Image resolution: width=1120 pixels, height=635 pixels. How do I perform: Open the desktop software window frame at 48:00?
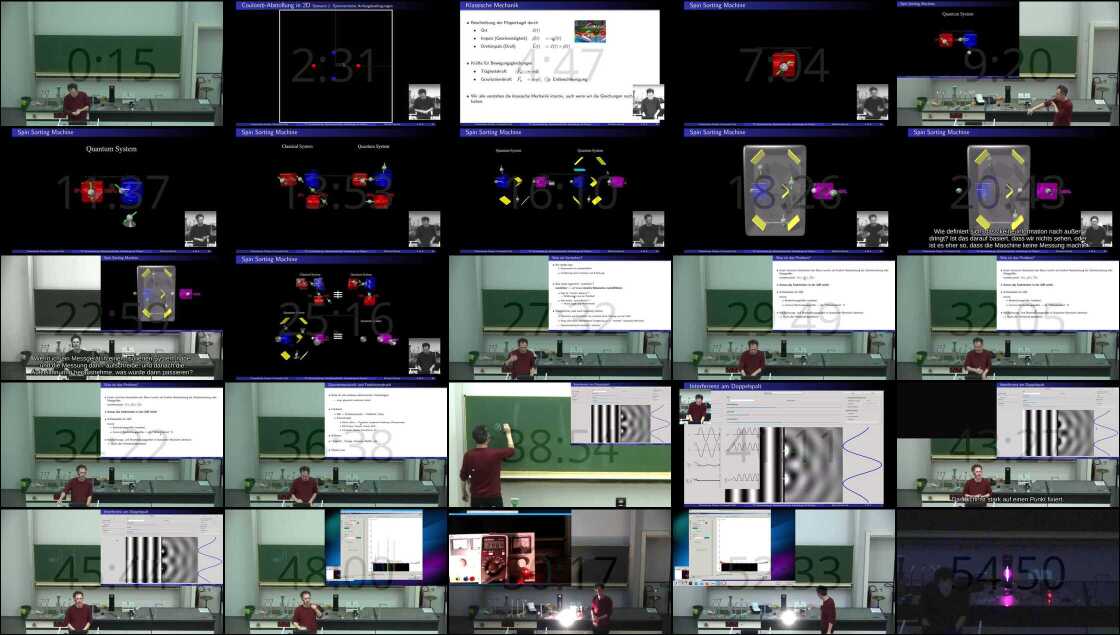(335, 571)
